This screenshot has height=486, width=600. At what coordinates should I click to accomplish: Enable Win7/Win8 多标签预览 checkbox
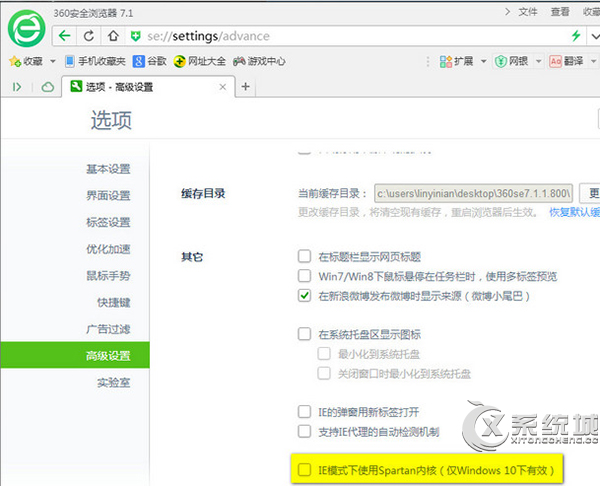click(x=304, y=276)
